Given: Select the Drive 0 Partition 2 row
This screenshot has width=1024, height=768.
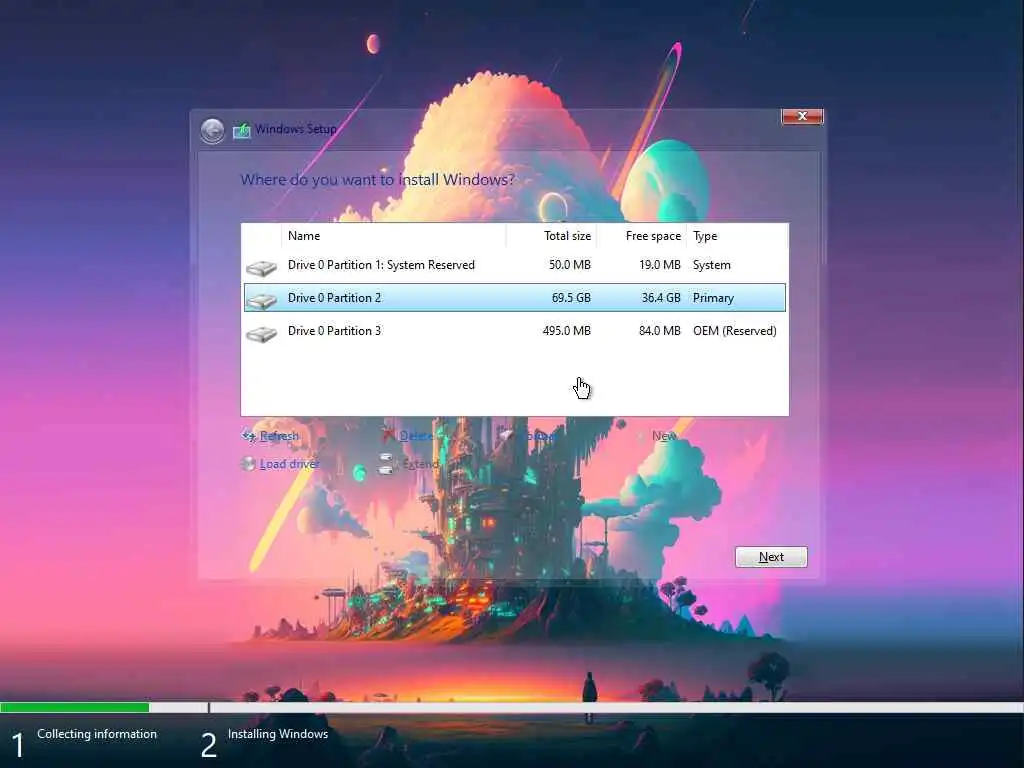Looking at the screenshot, I should [x=515, y=298].
